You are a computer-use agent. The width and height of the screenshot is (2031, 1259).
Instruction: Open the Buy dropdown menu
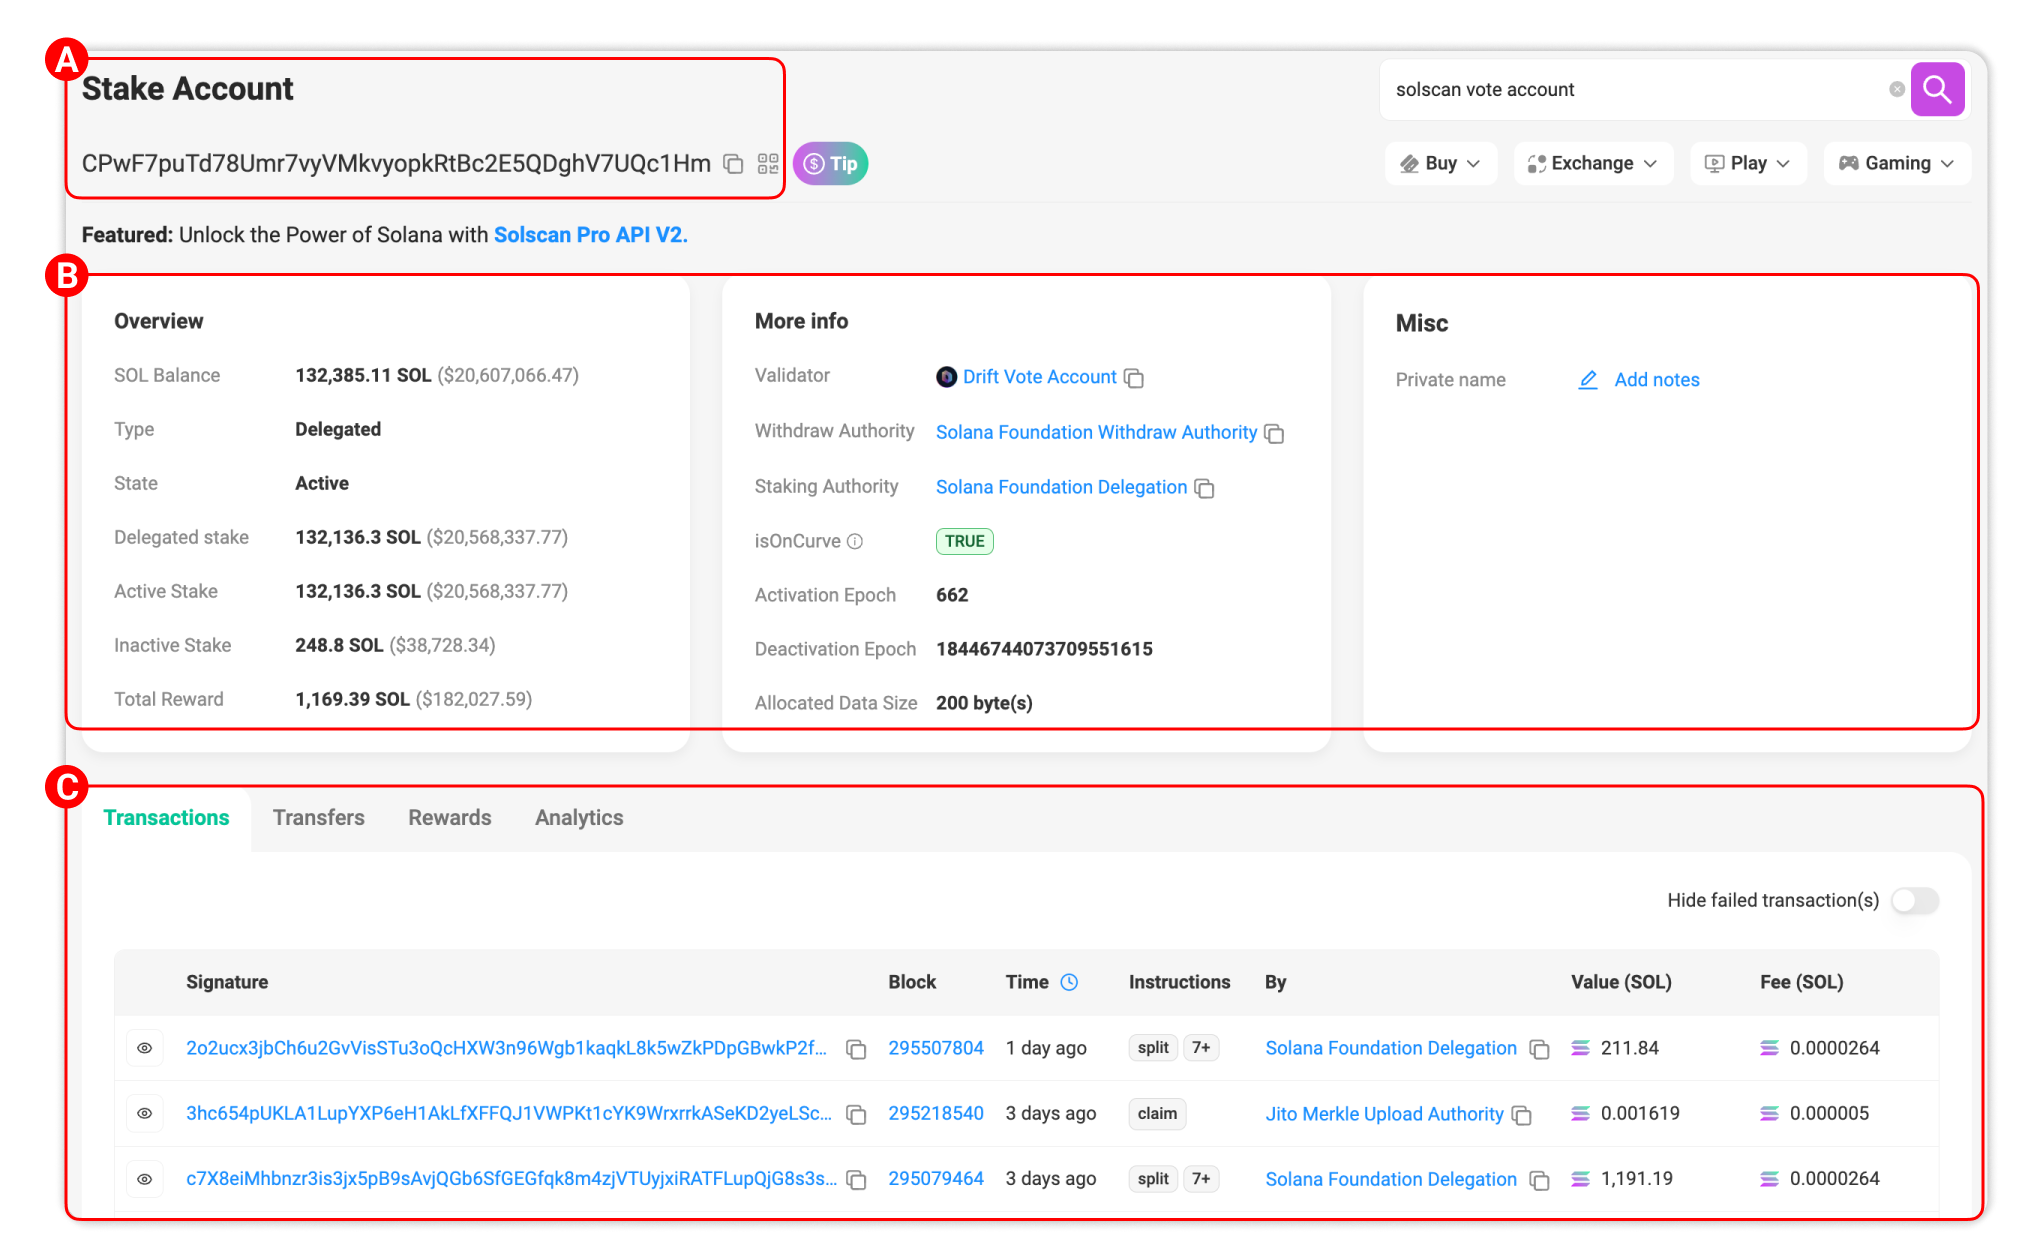coord(1440,163)
